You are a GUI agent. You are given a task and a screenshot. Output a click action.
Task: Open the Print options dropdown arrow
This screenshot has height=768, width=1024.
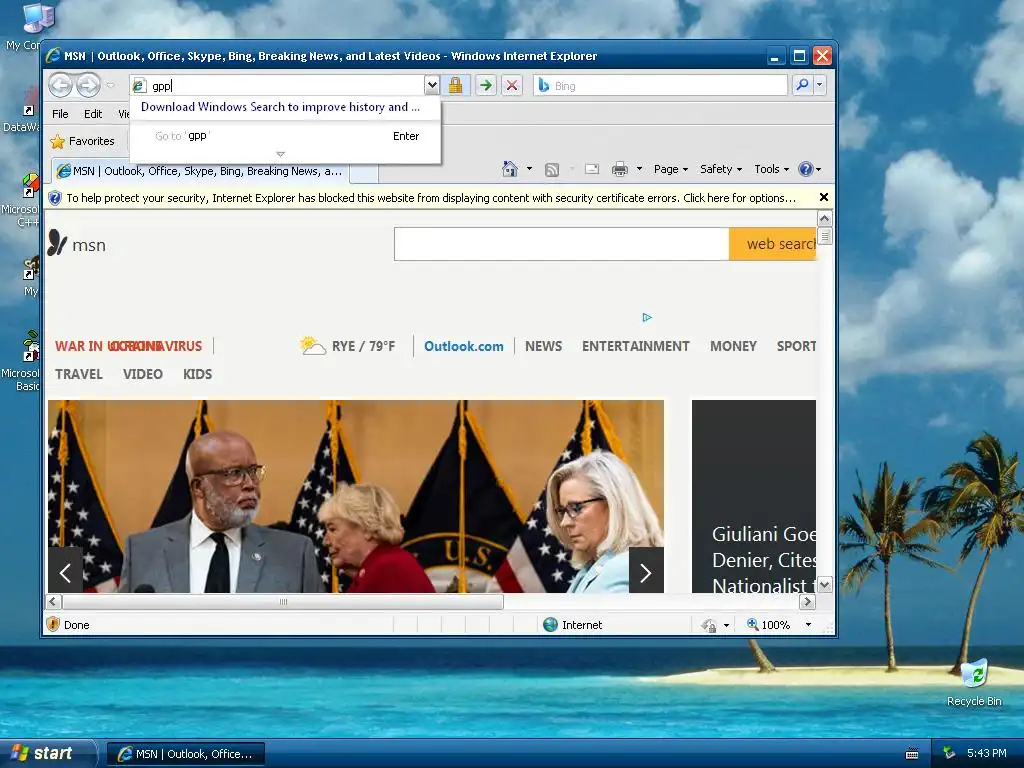639,169
